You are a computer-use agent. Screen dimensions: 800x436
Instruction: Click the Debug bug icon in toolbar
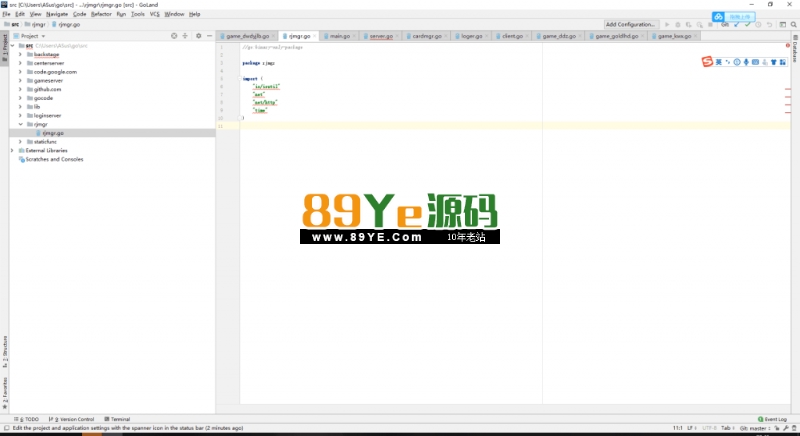coord(678,24)
